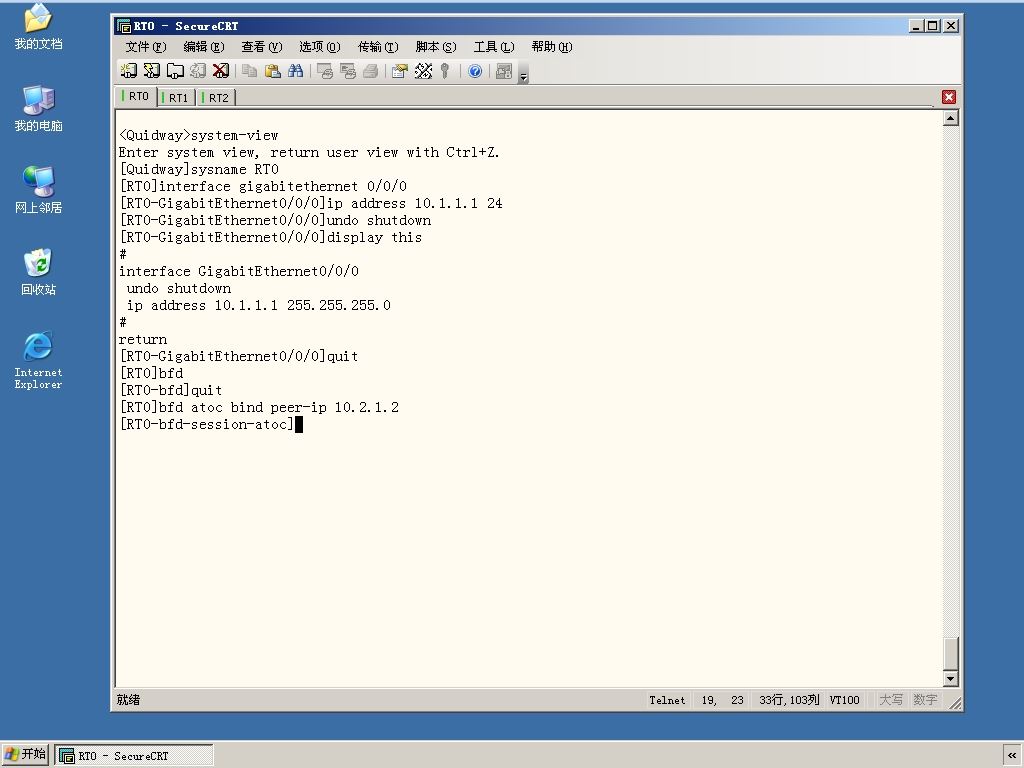Screen dimensions: 1024x768
Task: Open the 编辑(E) menu
Action: point(204,46)
